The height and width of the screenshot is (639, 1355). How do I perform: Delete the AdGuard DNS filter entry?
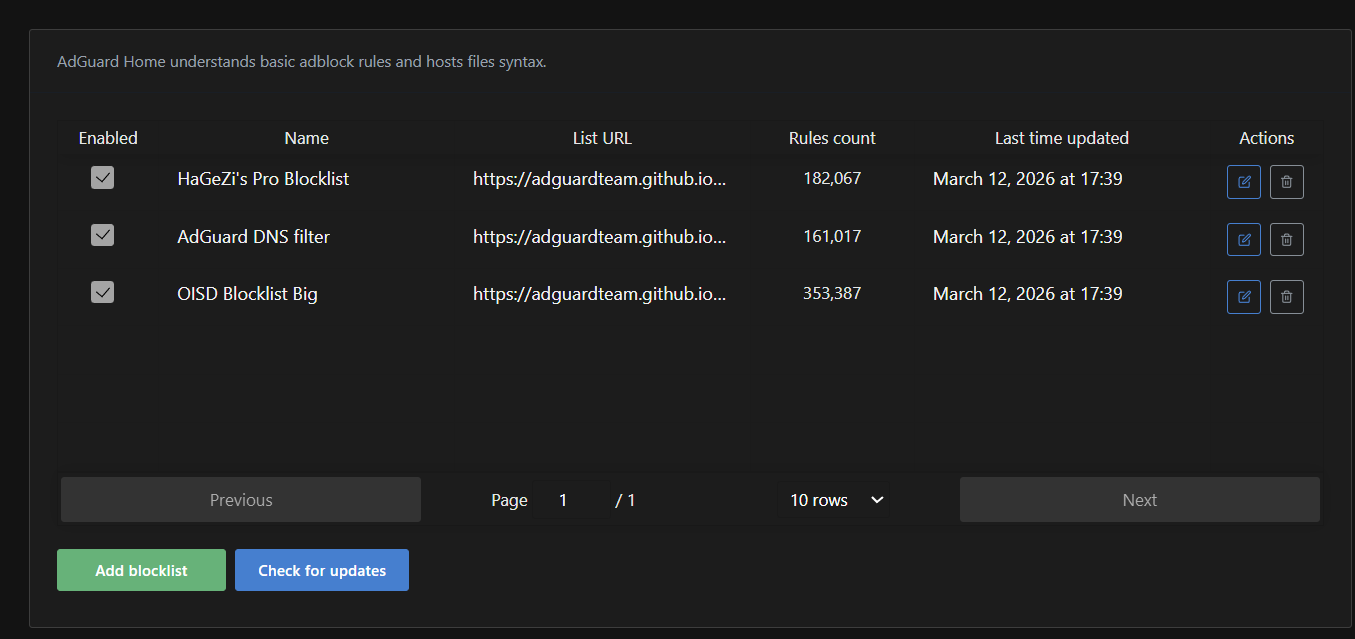pyautogui.click(x=1287, y=239)
